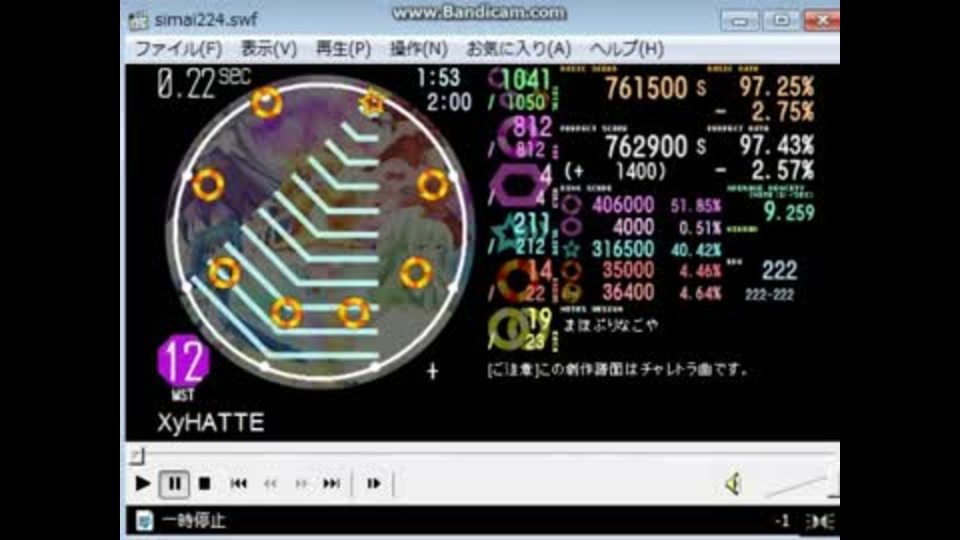The width and height of the screenshot is (960, 540).
Task: Click the 一時停止 status text
Action: pyautogui.click(x=194, y=521)
